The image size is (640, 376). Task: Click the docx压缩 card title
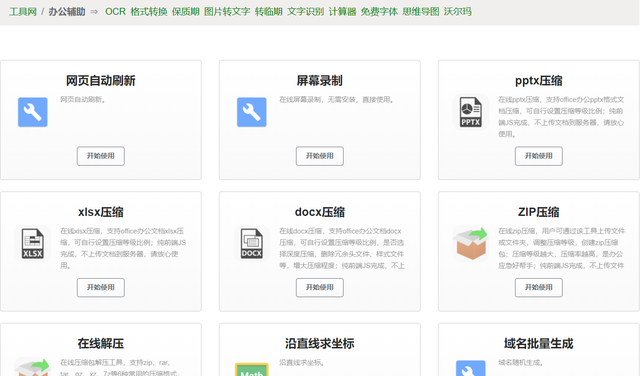pyautogui.click(x=320, y=212)
